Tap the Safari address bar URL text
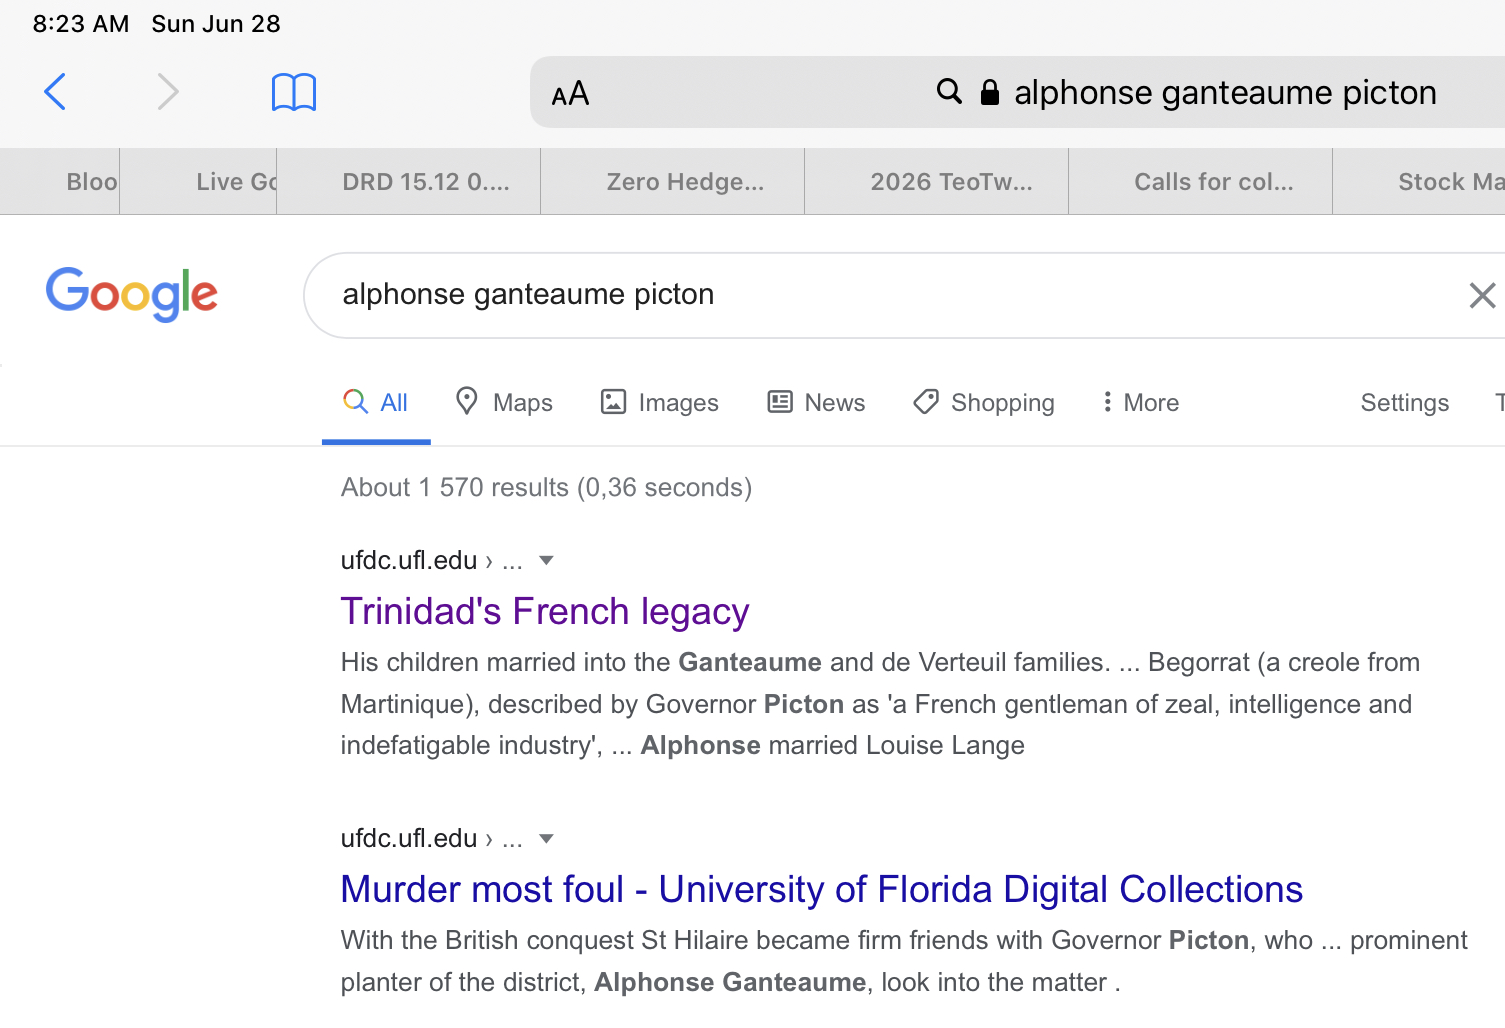 click(x=1224, y=92)
